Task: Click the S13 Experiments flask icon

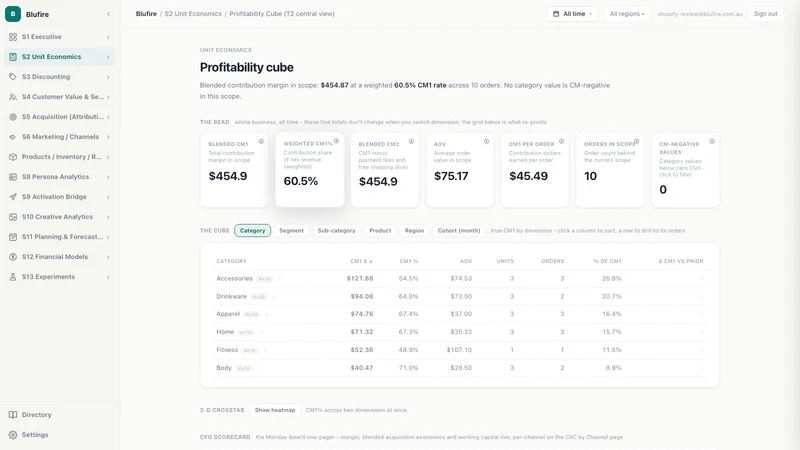Action: point(13,277)
